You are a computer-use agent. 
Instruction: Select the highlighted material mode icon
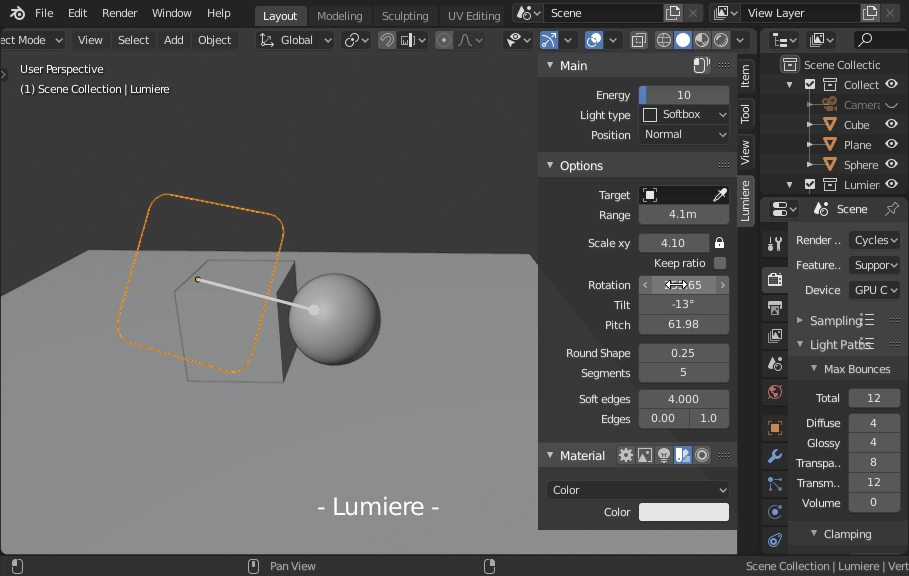pyautogui.click(x=683, y=455)
